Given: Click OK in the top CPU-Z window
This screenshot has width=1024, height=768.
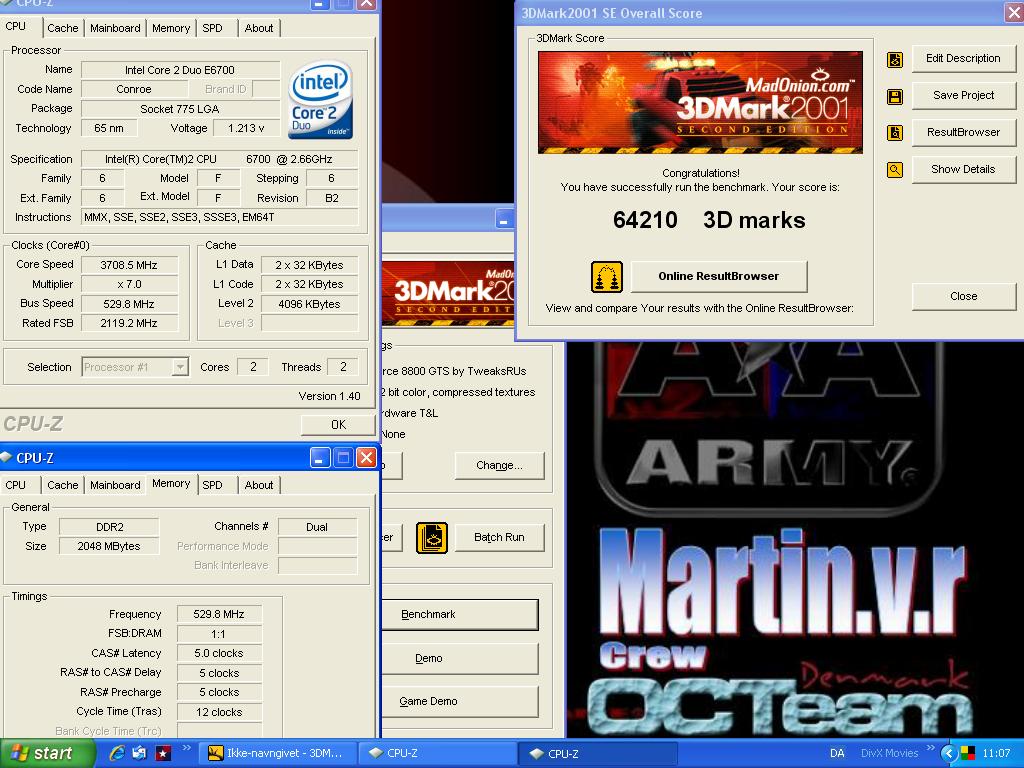Looking at the screenshot, I should (338, 425).
